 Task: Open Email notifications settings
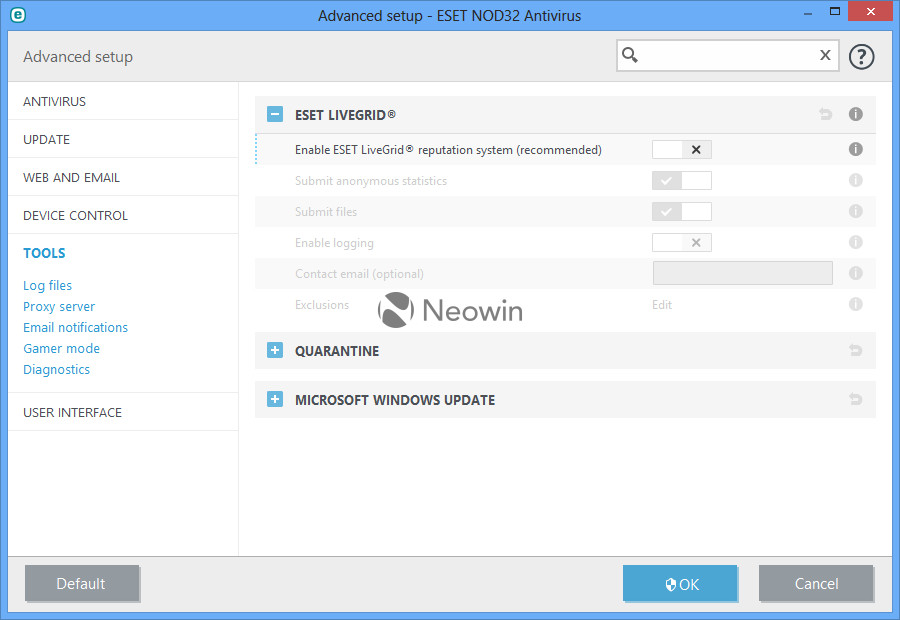[x=75, y=327]
